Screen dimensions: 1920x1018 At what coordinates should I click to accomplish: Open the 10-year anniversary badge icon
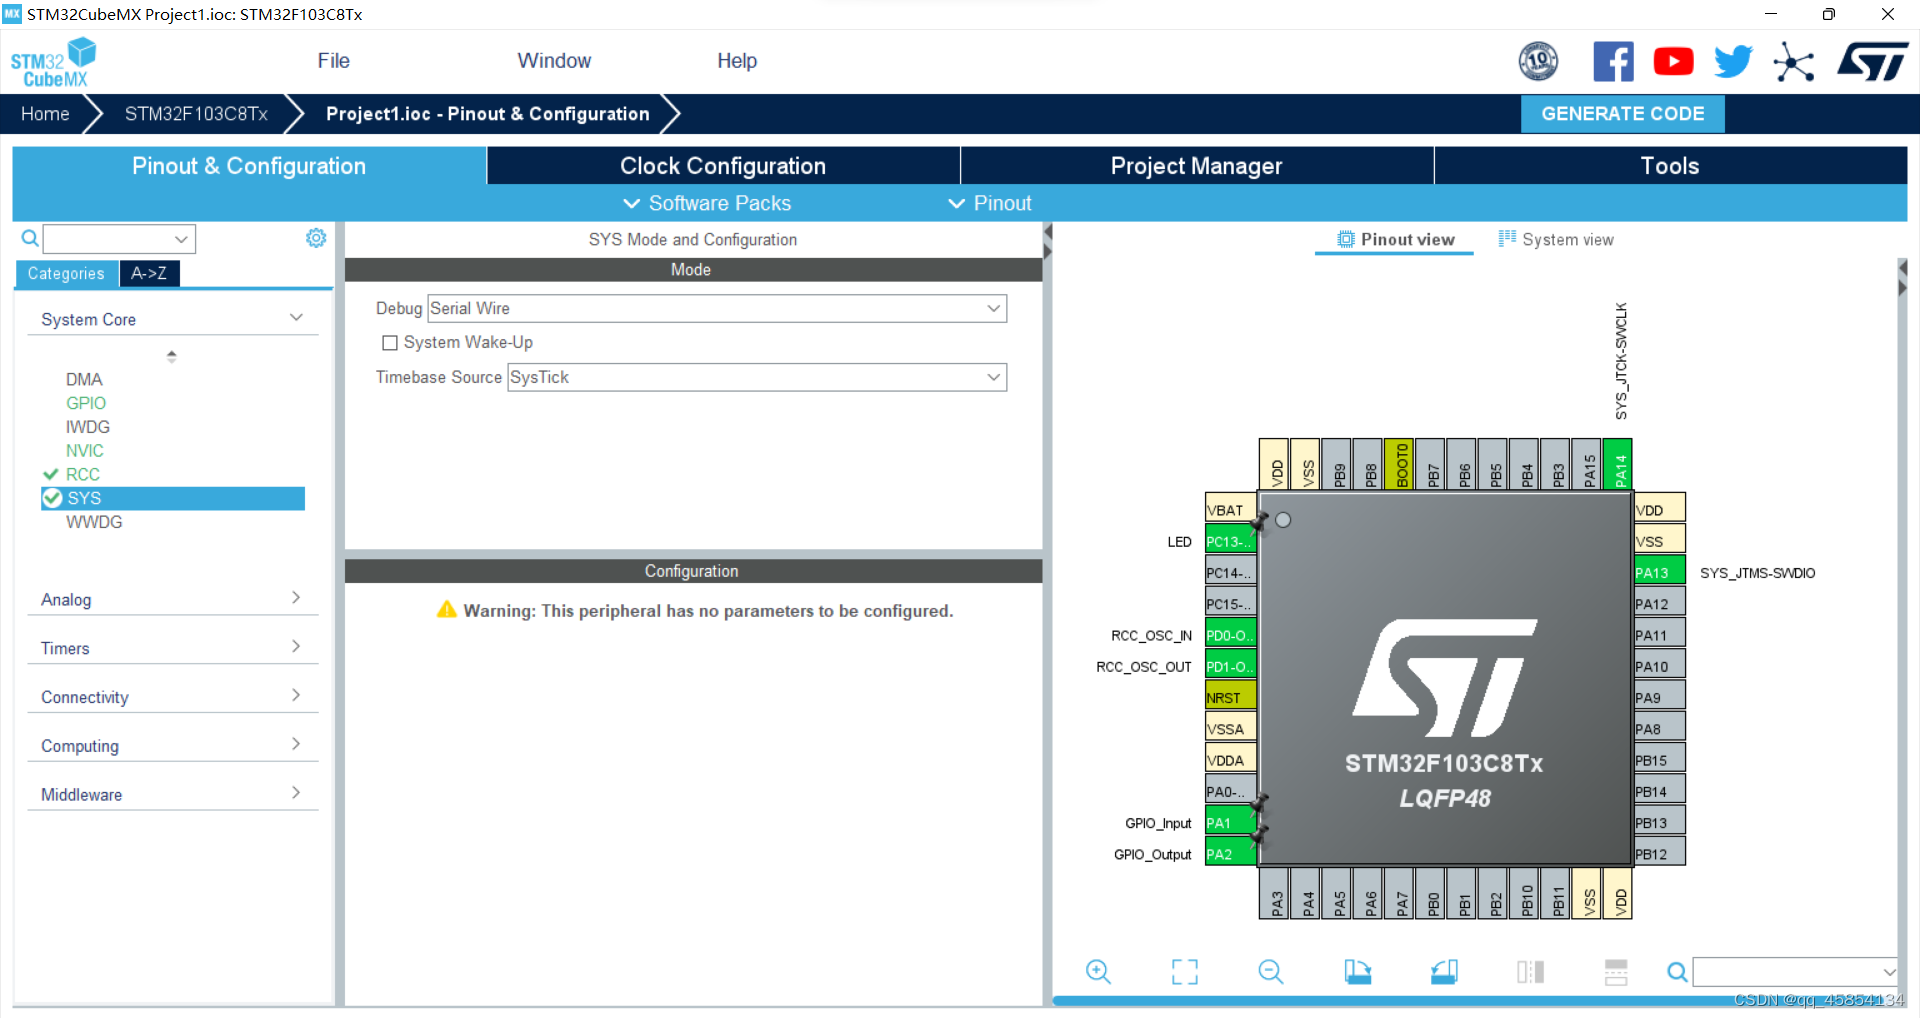[1538, 62]
